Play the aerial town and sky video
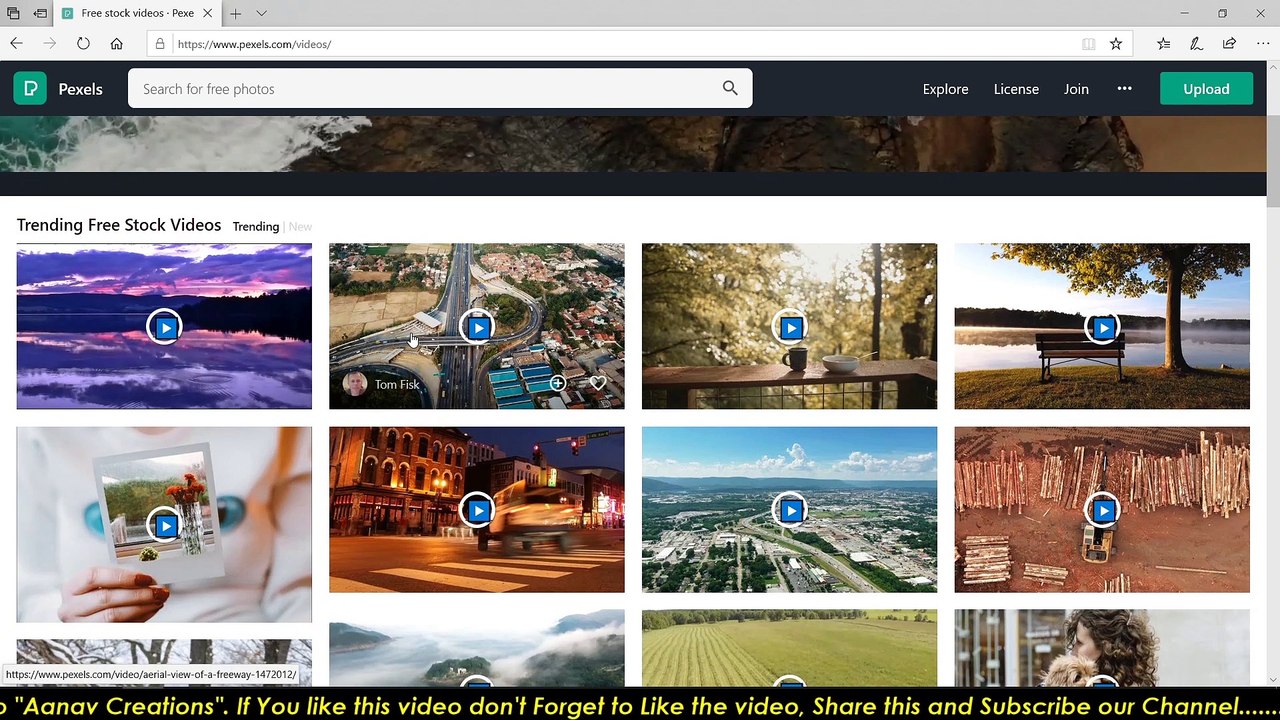The image size is (1280, 720). (x=790, y=510)
